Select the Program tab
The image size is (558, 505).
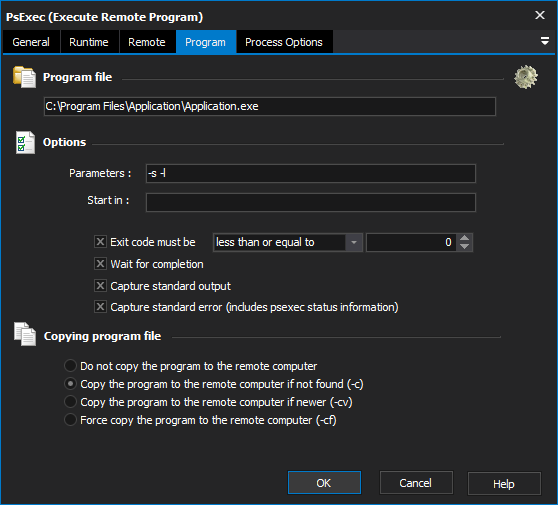(x=206, y=42)
